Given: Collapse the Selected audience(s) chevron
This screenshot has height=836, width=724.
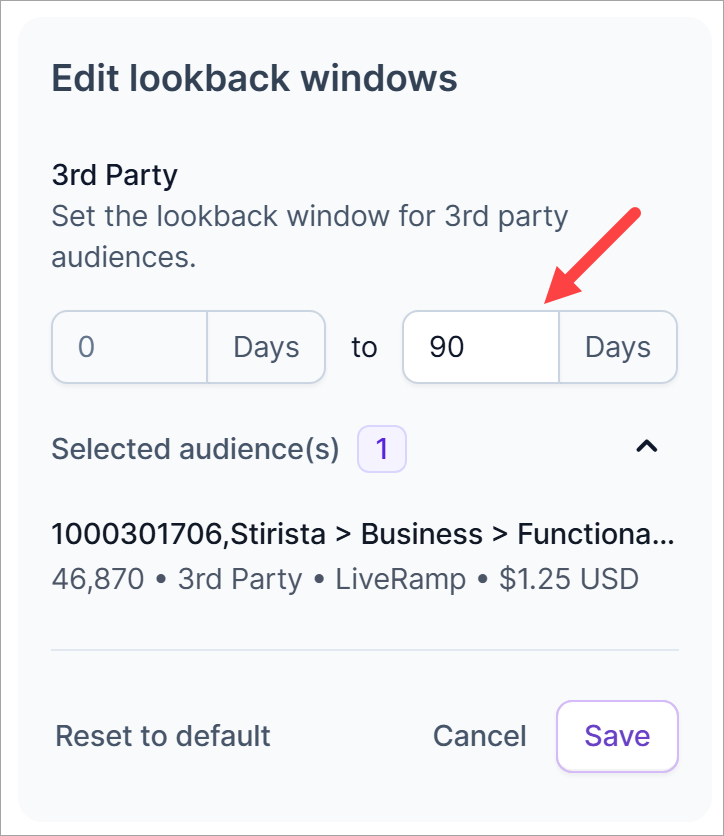Looking at the screenshot, I should click(x=647, y=448).
